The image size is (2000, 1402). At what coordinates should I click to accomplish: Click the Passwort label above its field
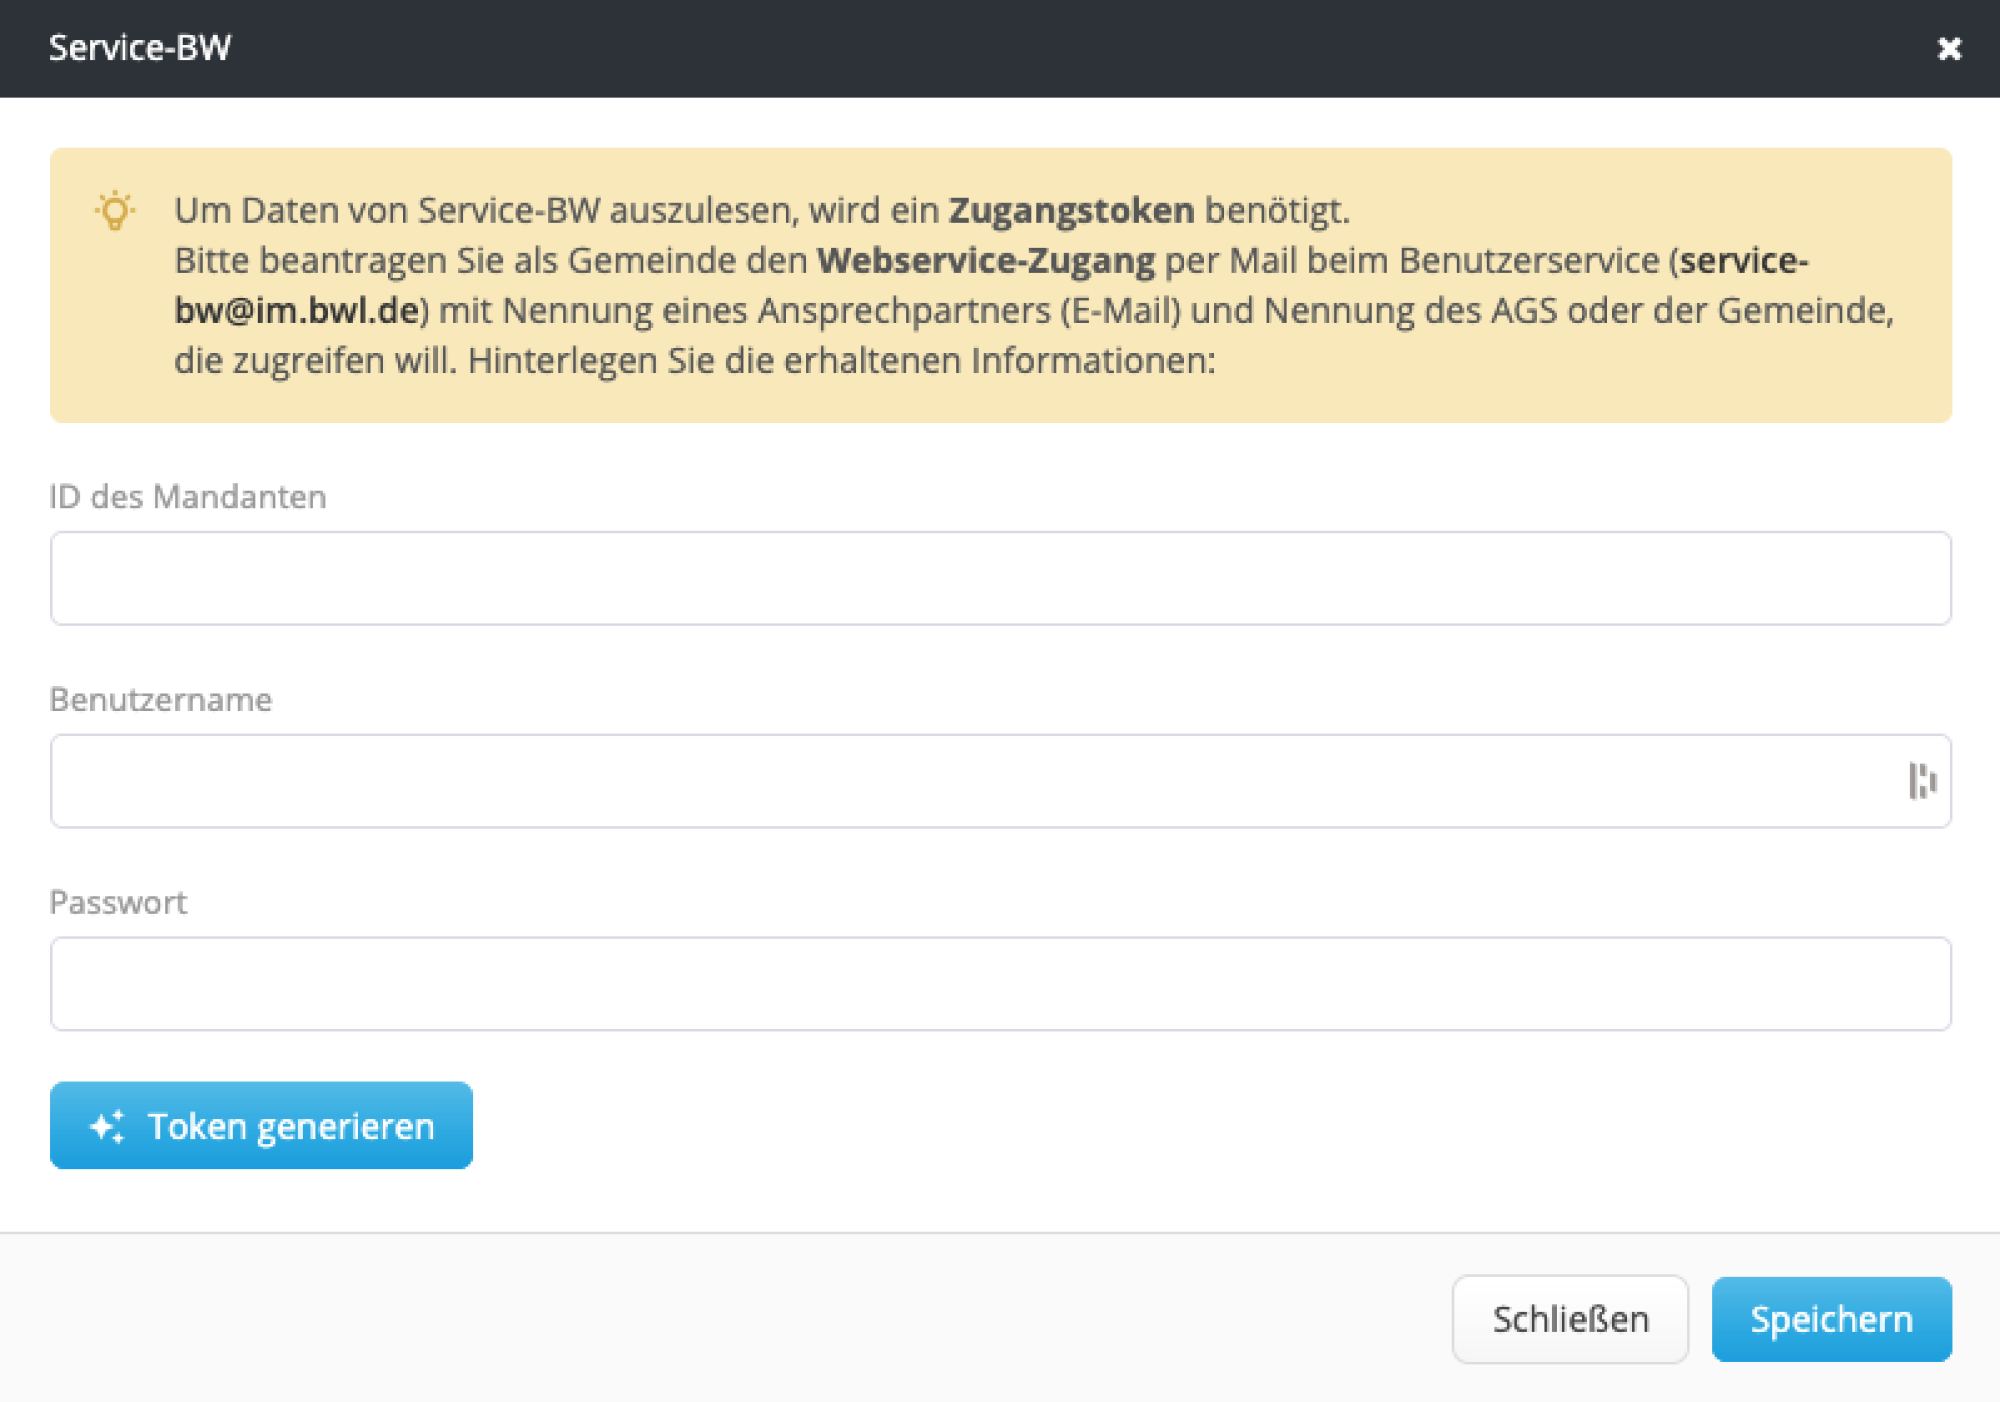point(118,902)
